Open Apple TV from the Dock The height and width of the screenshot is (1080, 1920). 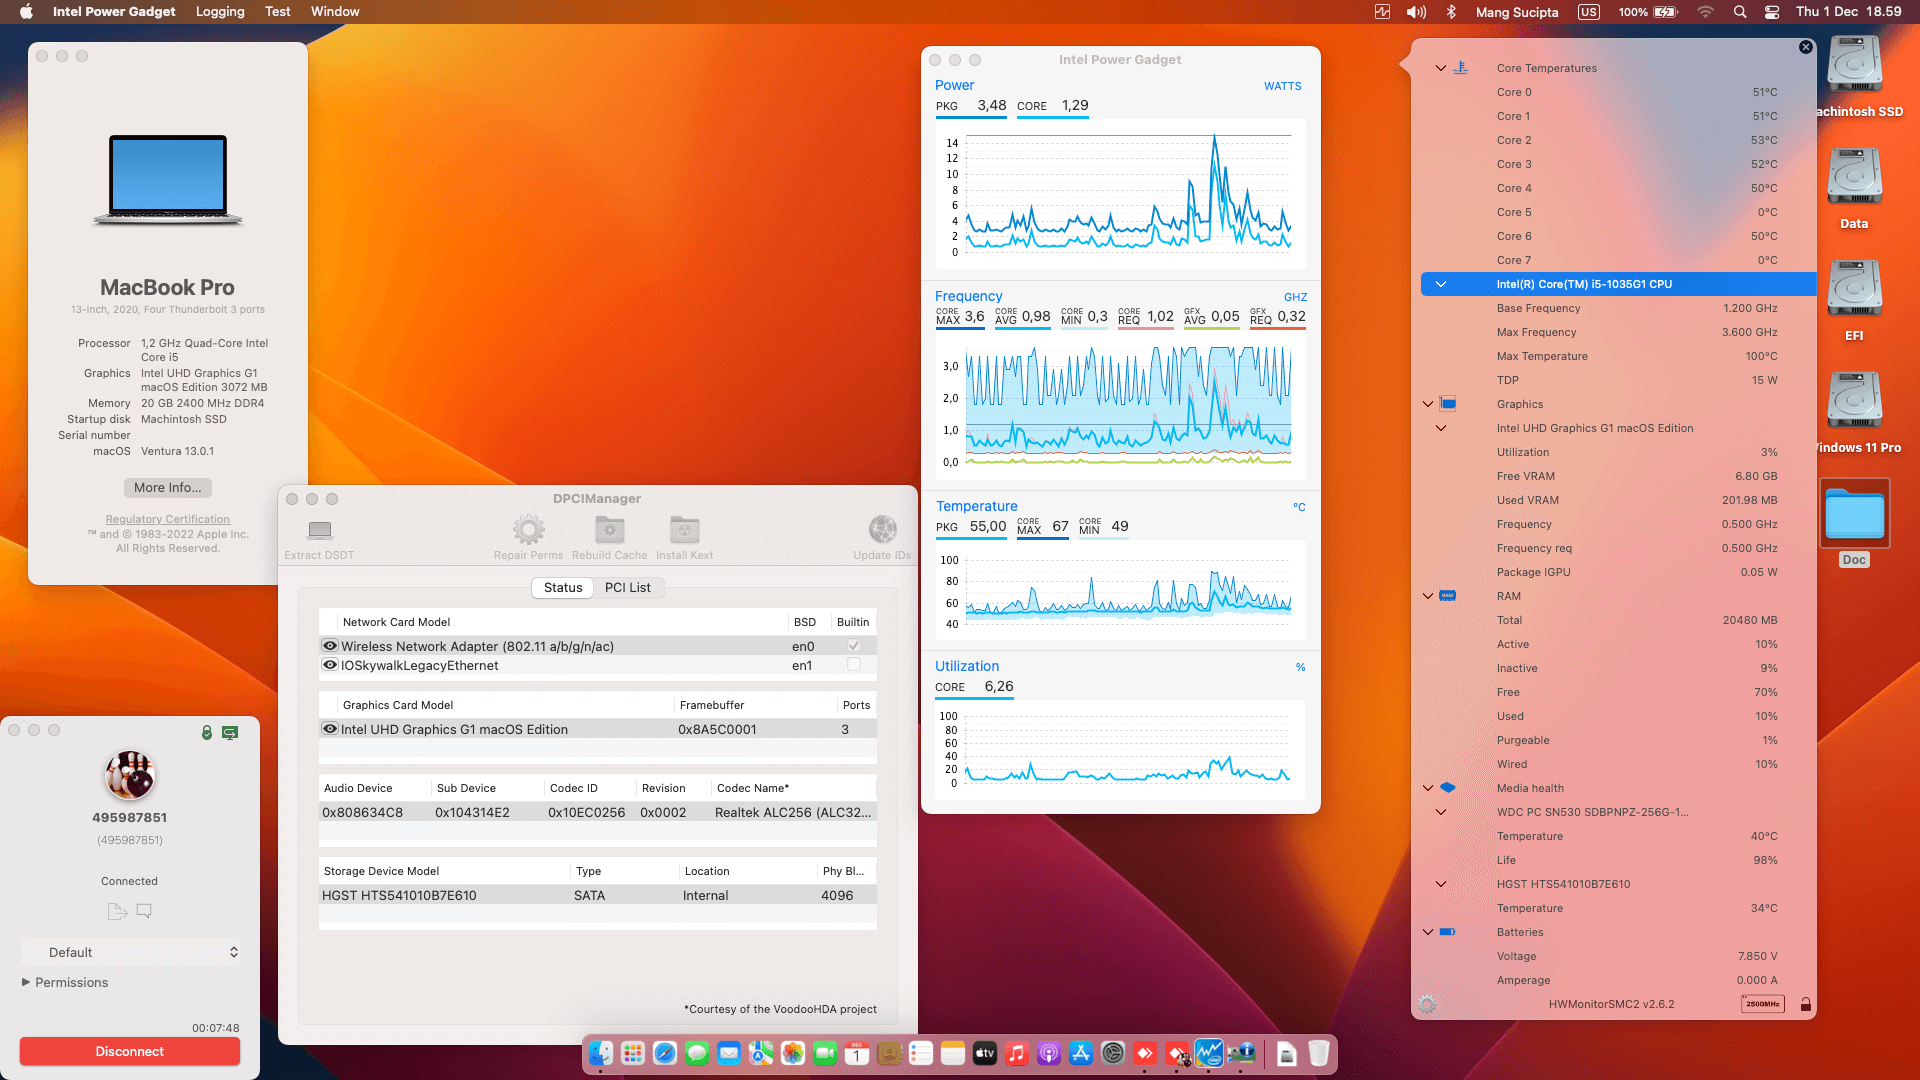tap(985, 1053)
